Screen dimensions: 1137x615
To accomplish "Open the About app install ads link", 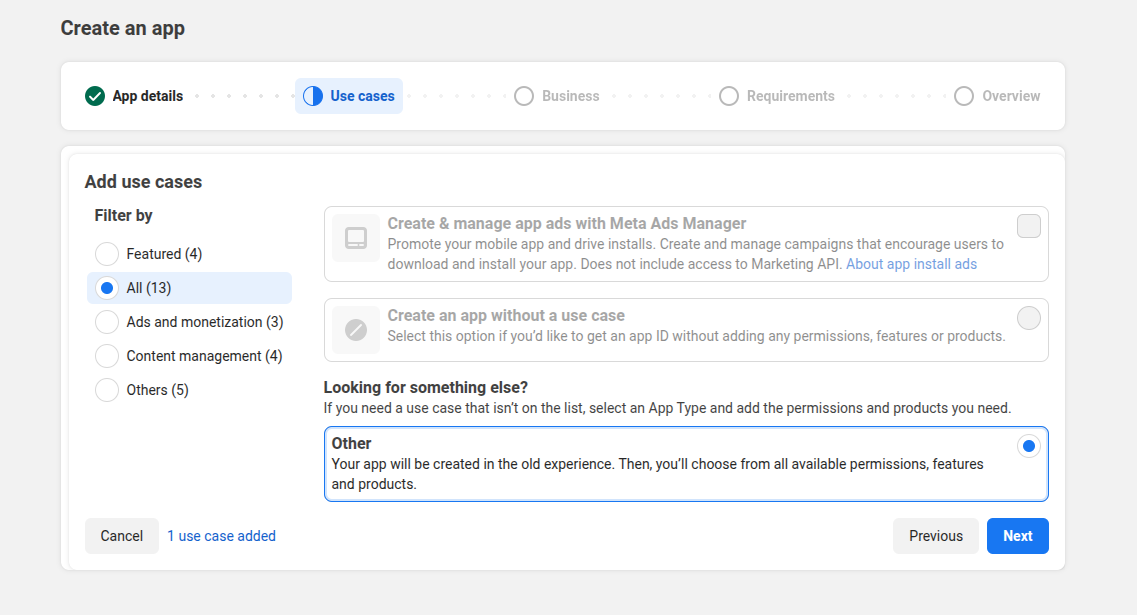I will pyautogui.click(x=911, y=264).
